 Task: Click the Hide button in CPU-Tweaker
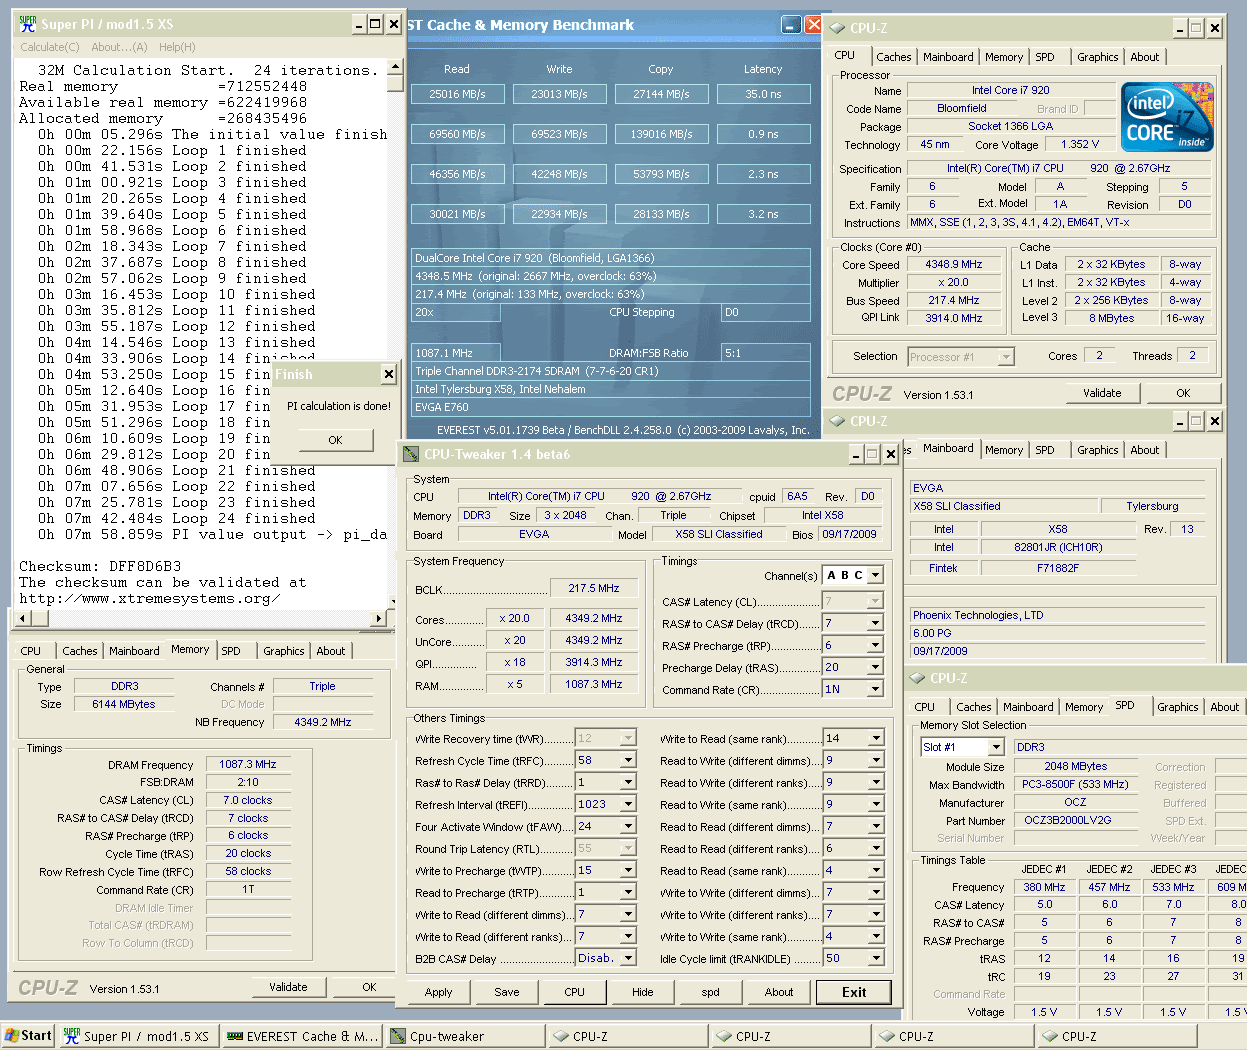point(642,992)
